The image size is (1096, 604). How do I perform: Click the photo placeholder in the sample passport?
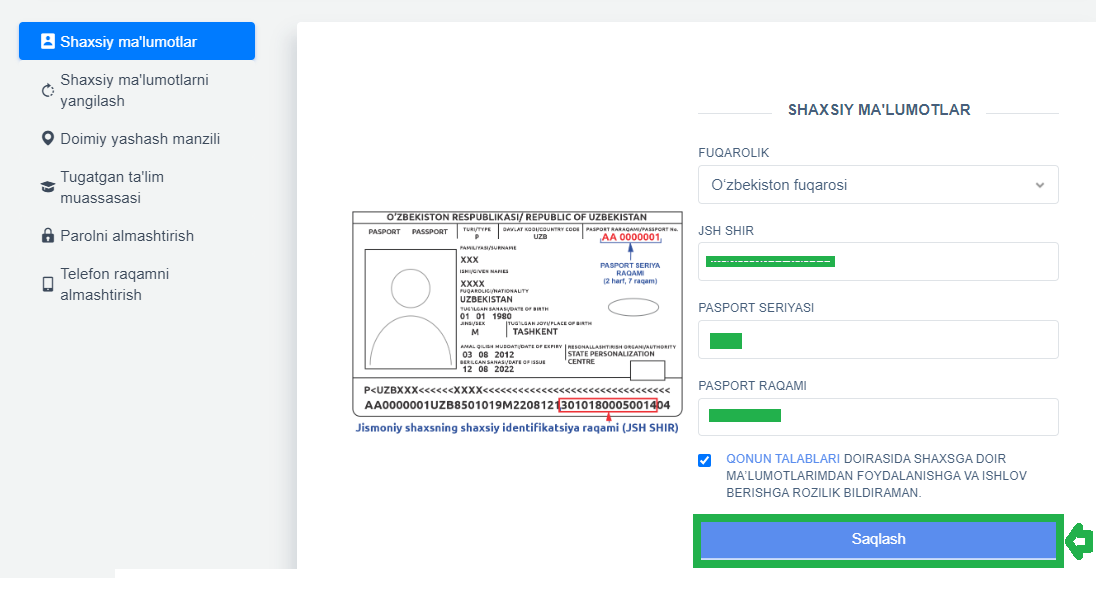pyautogui.click(x=409, y=308)
